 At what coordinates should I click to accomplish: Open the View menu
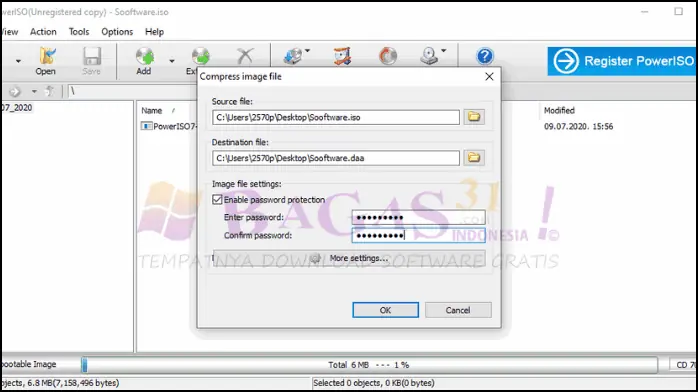[9, 32]
